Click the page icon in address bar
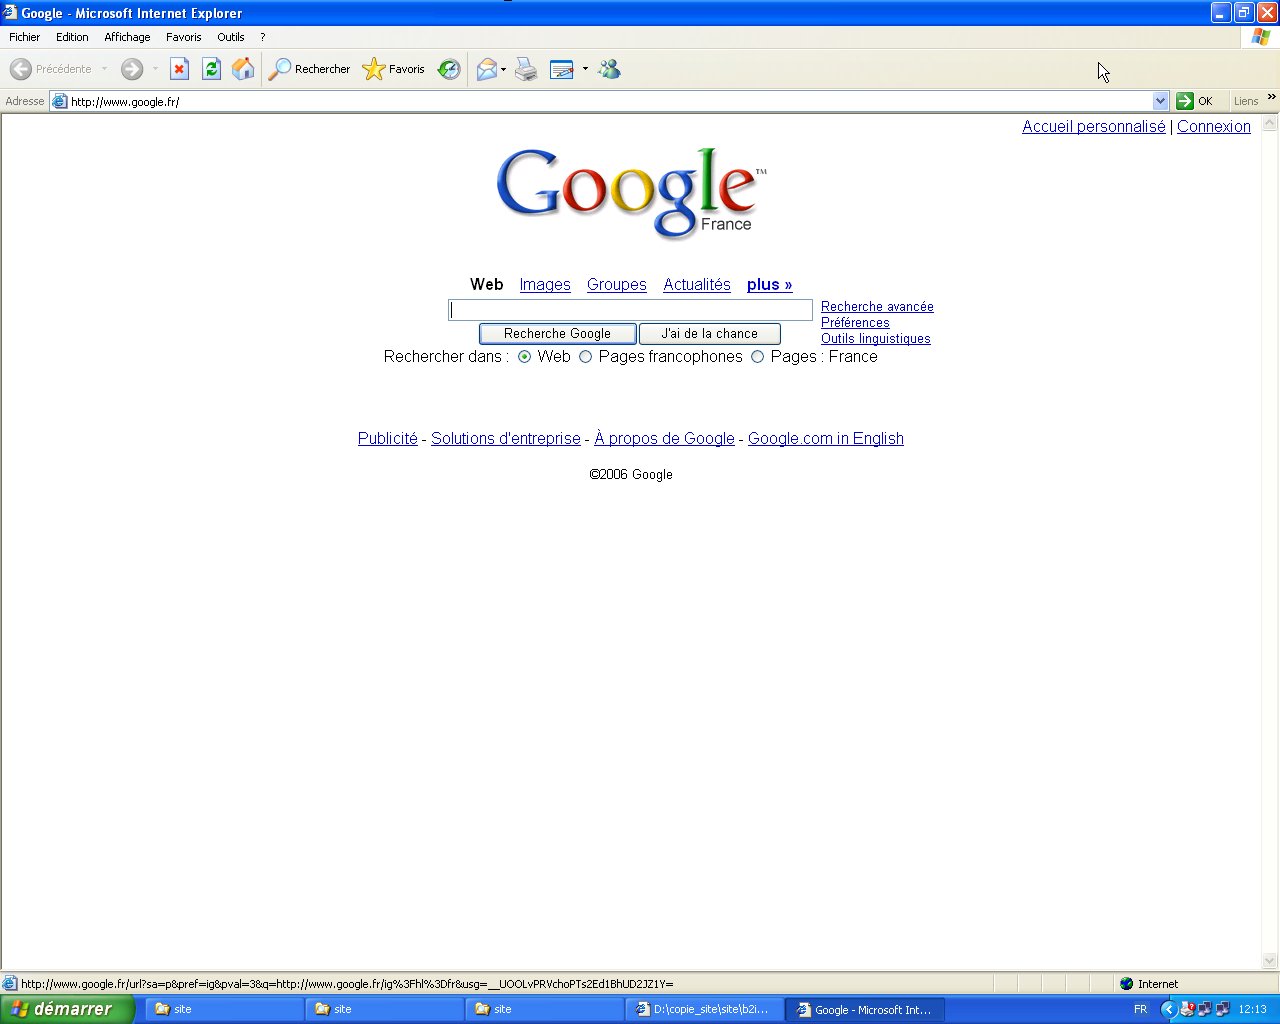 [x=59, y=101]
